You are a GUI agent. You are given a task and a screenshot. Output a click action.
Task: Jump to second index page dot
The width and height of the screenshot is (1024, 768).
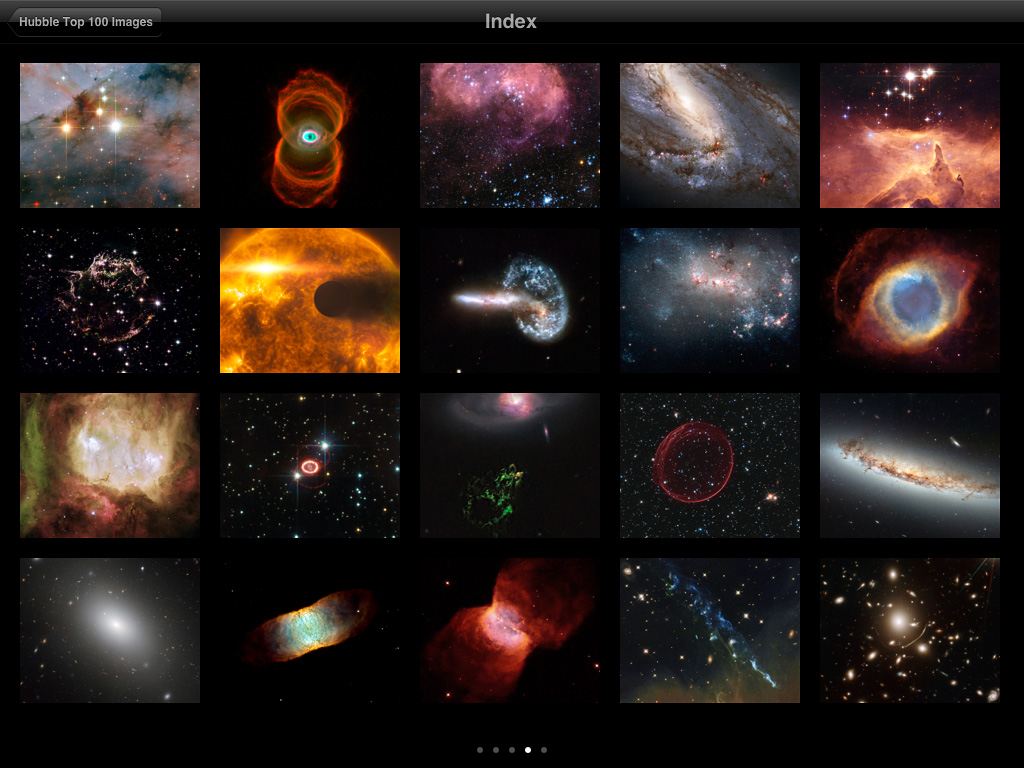[496, 750]
